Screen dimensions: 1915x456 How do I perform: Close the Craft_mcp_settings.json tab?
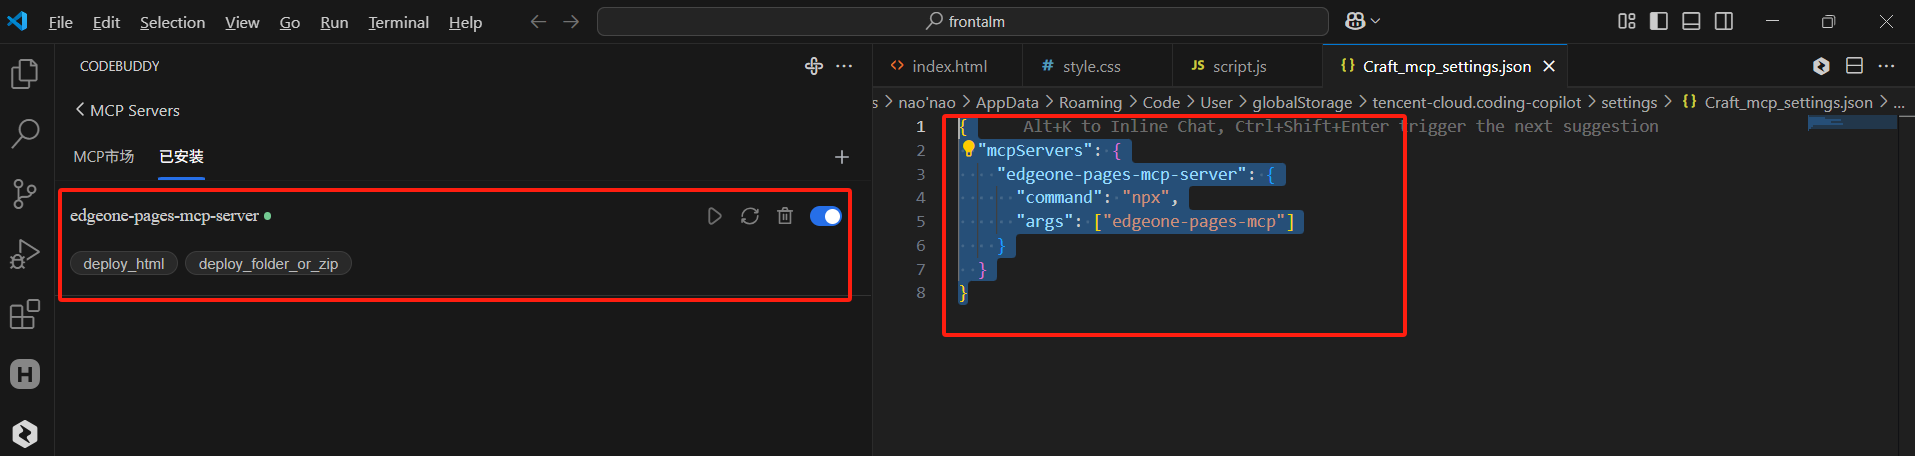pos(1549,66)
